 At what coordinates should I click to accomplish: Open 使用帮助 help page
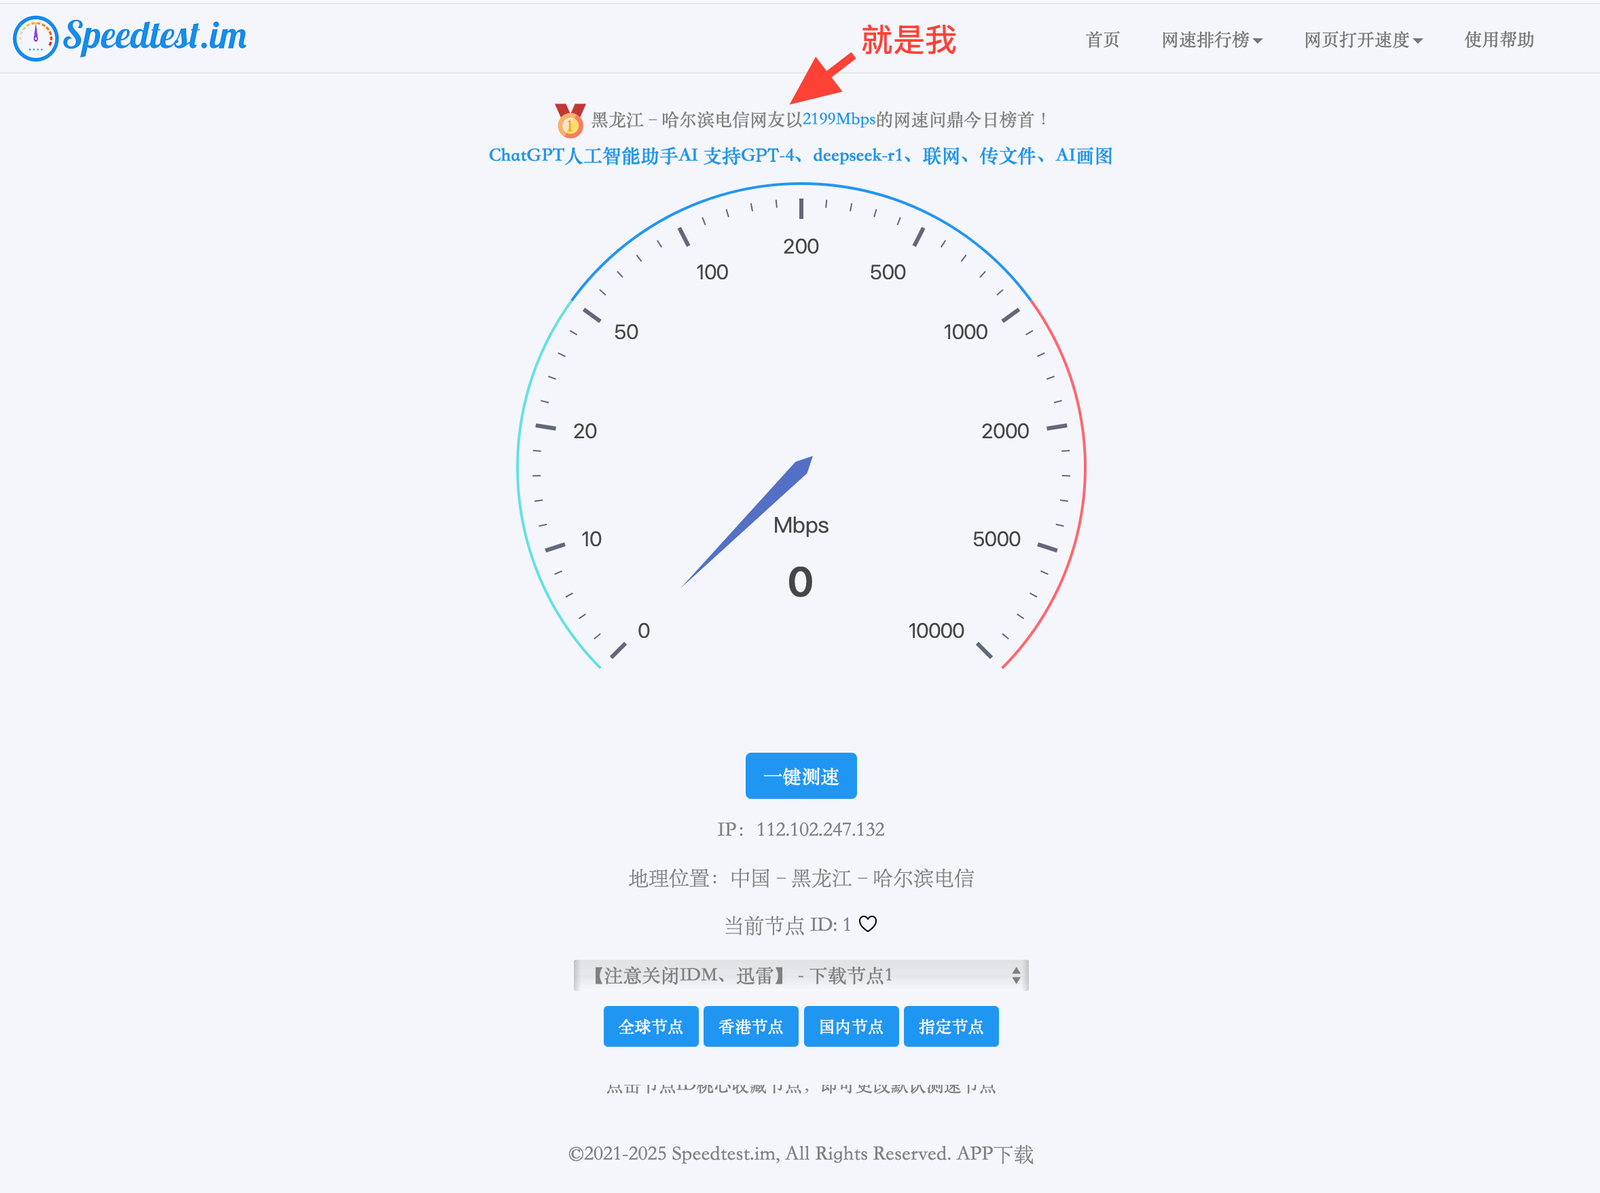(1498, 40)
